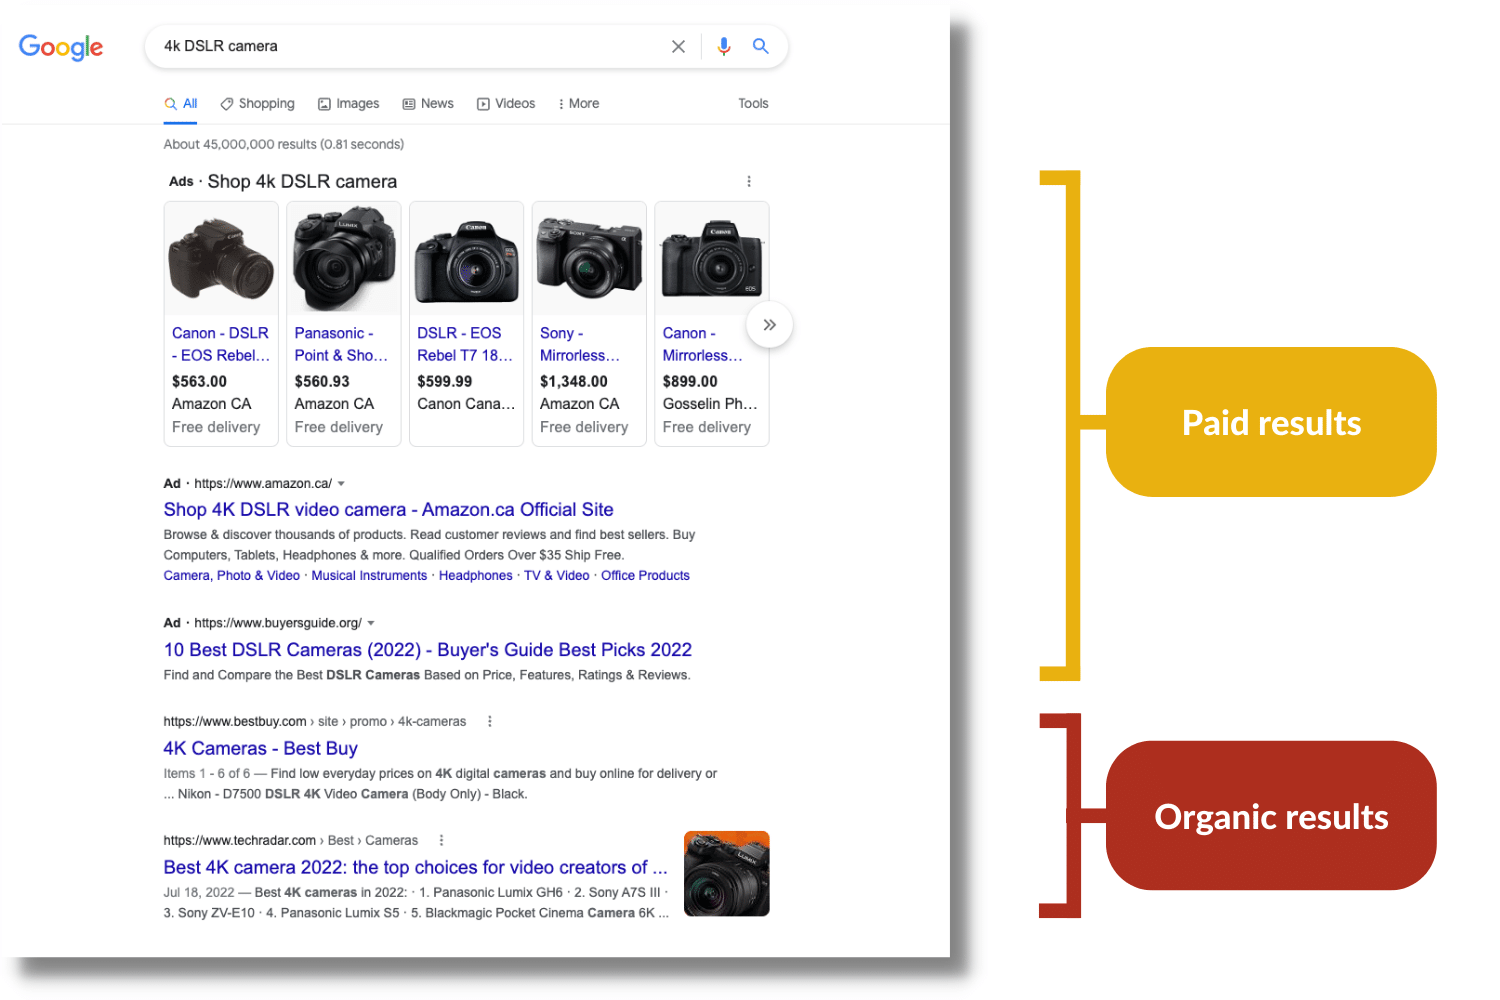Open Shop 4K DSLR video camera Amazon.ca ad
The image size is (1500, 1000).
[x=389, y=510]
